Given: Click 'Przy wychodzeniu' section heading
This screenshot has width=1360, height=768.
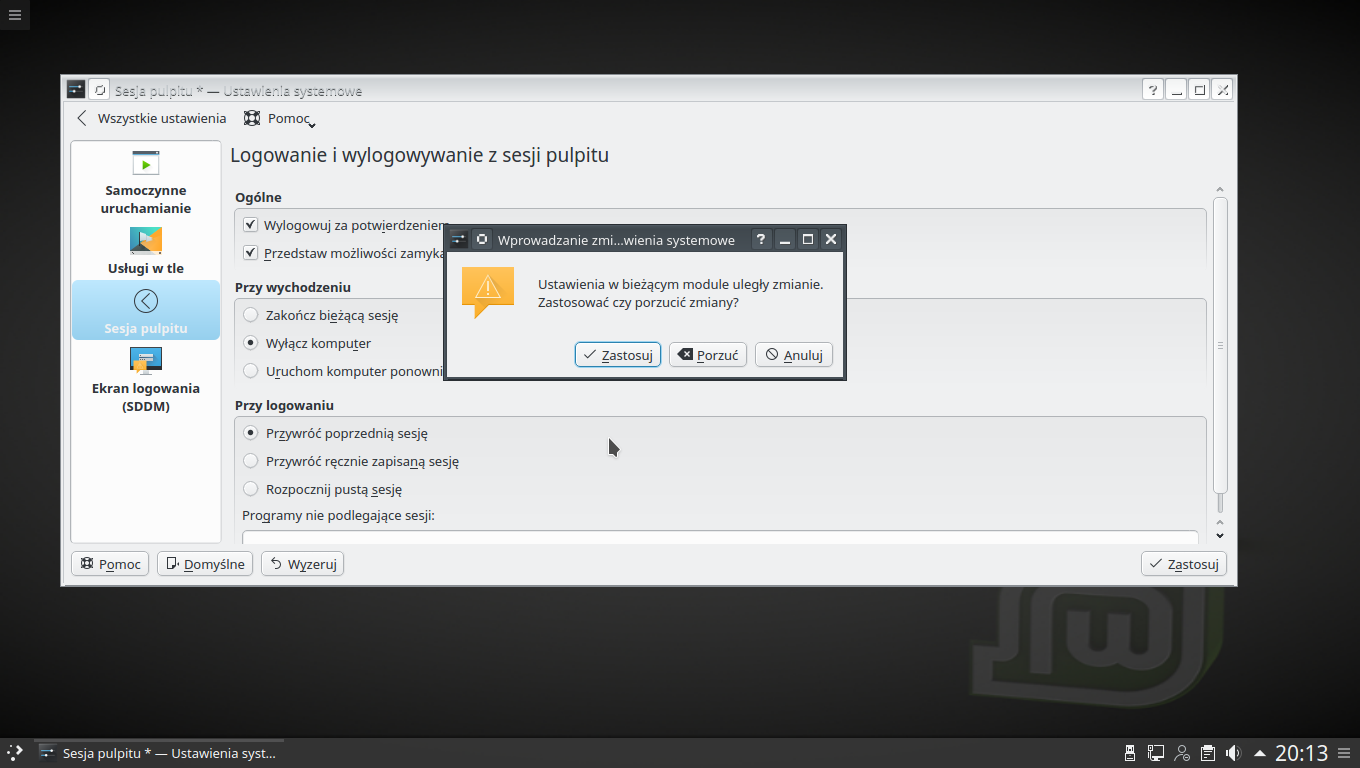Looking at the screenshot, I should click(293, 287).
